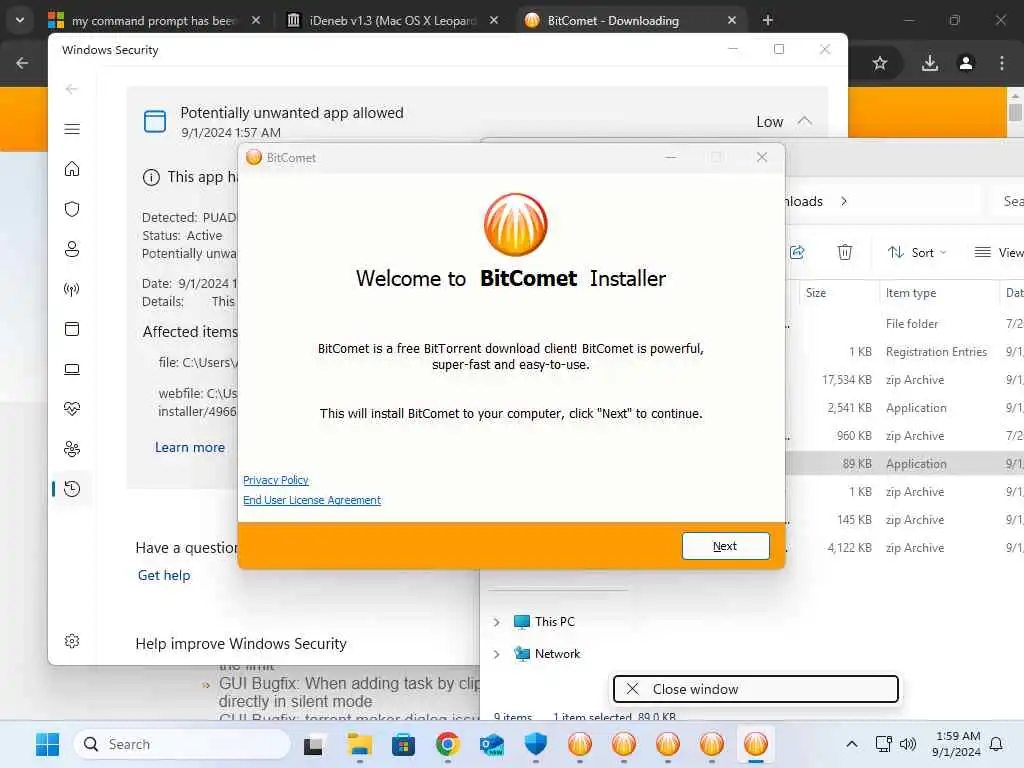The width and height of the screenshot is (1024, 768).
Task: Open End User License Agreement link
Action: pyautogui.click(x=312, y=500)
